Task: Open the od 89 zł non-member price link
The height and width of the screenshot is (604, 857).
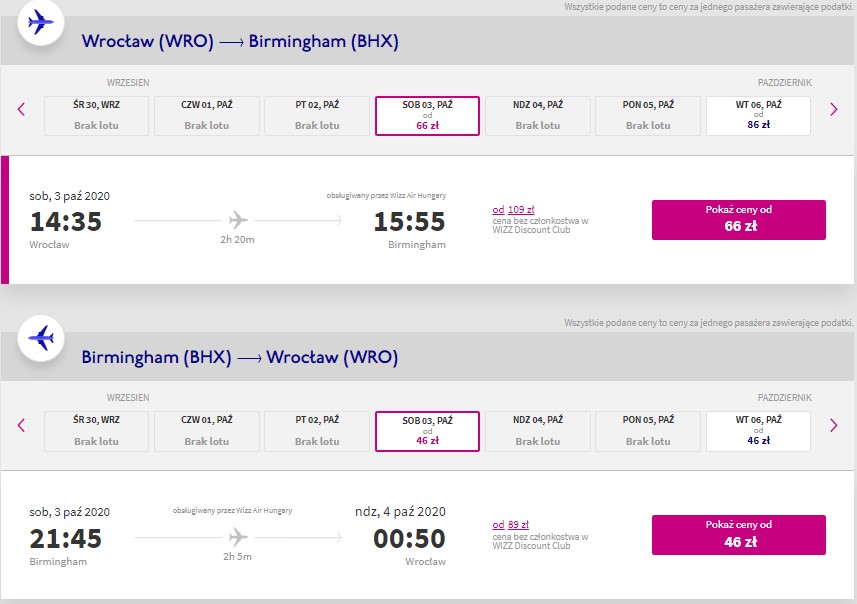Action: (x=510, y=524)
